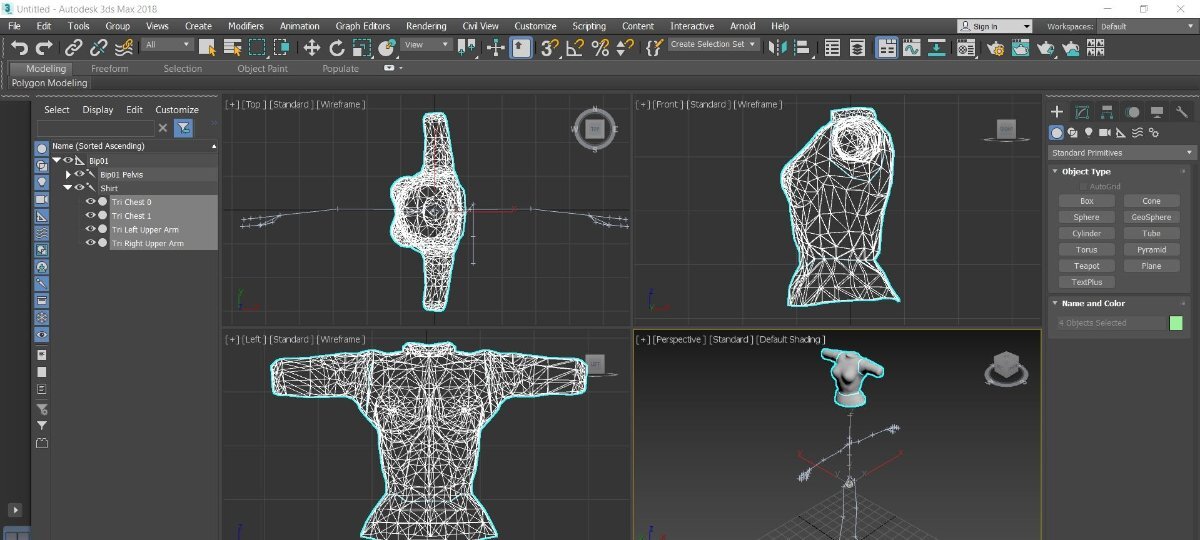Toggle Angle Snap in the toolbar
Viewport: 1200px width, 540px height.
pos(575,47)
